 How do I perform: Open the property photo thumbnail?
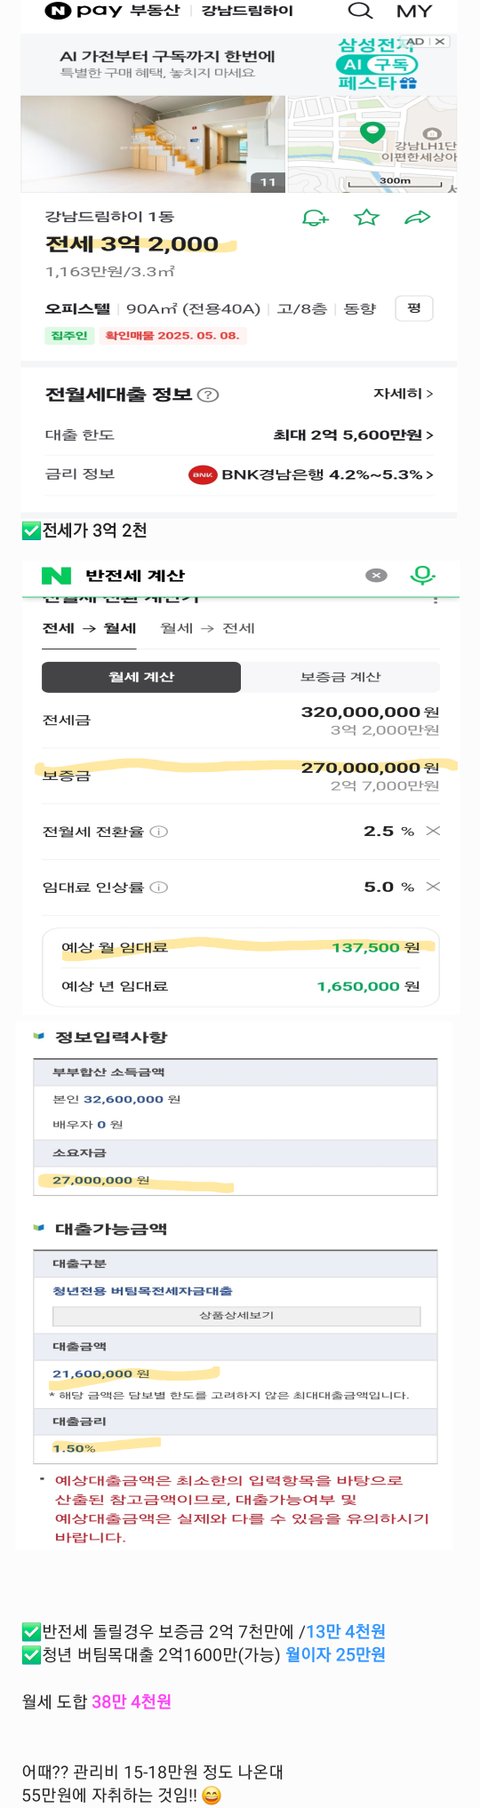coord(153,144)
